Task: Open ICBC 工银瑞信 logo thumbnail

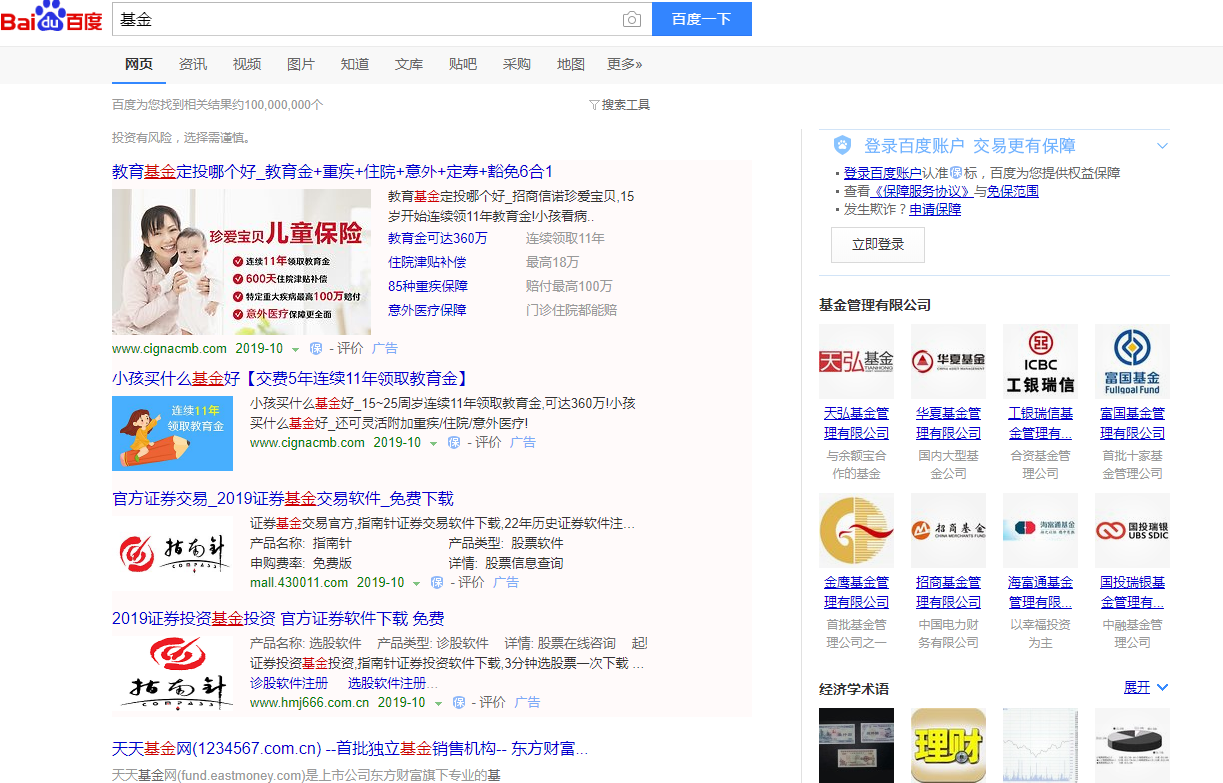Action: pos(1040,361)
